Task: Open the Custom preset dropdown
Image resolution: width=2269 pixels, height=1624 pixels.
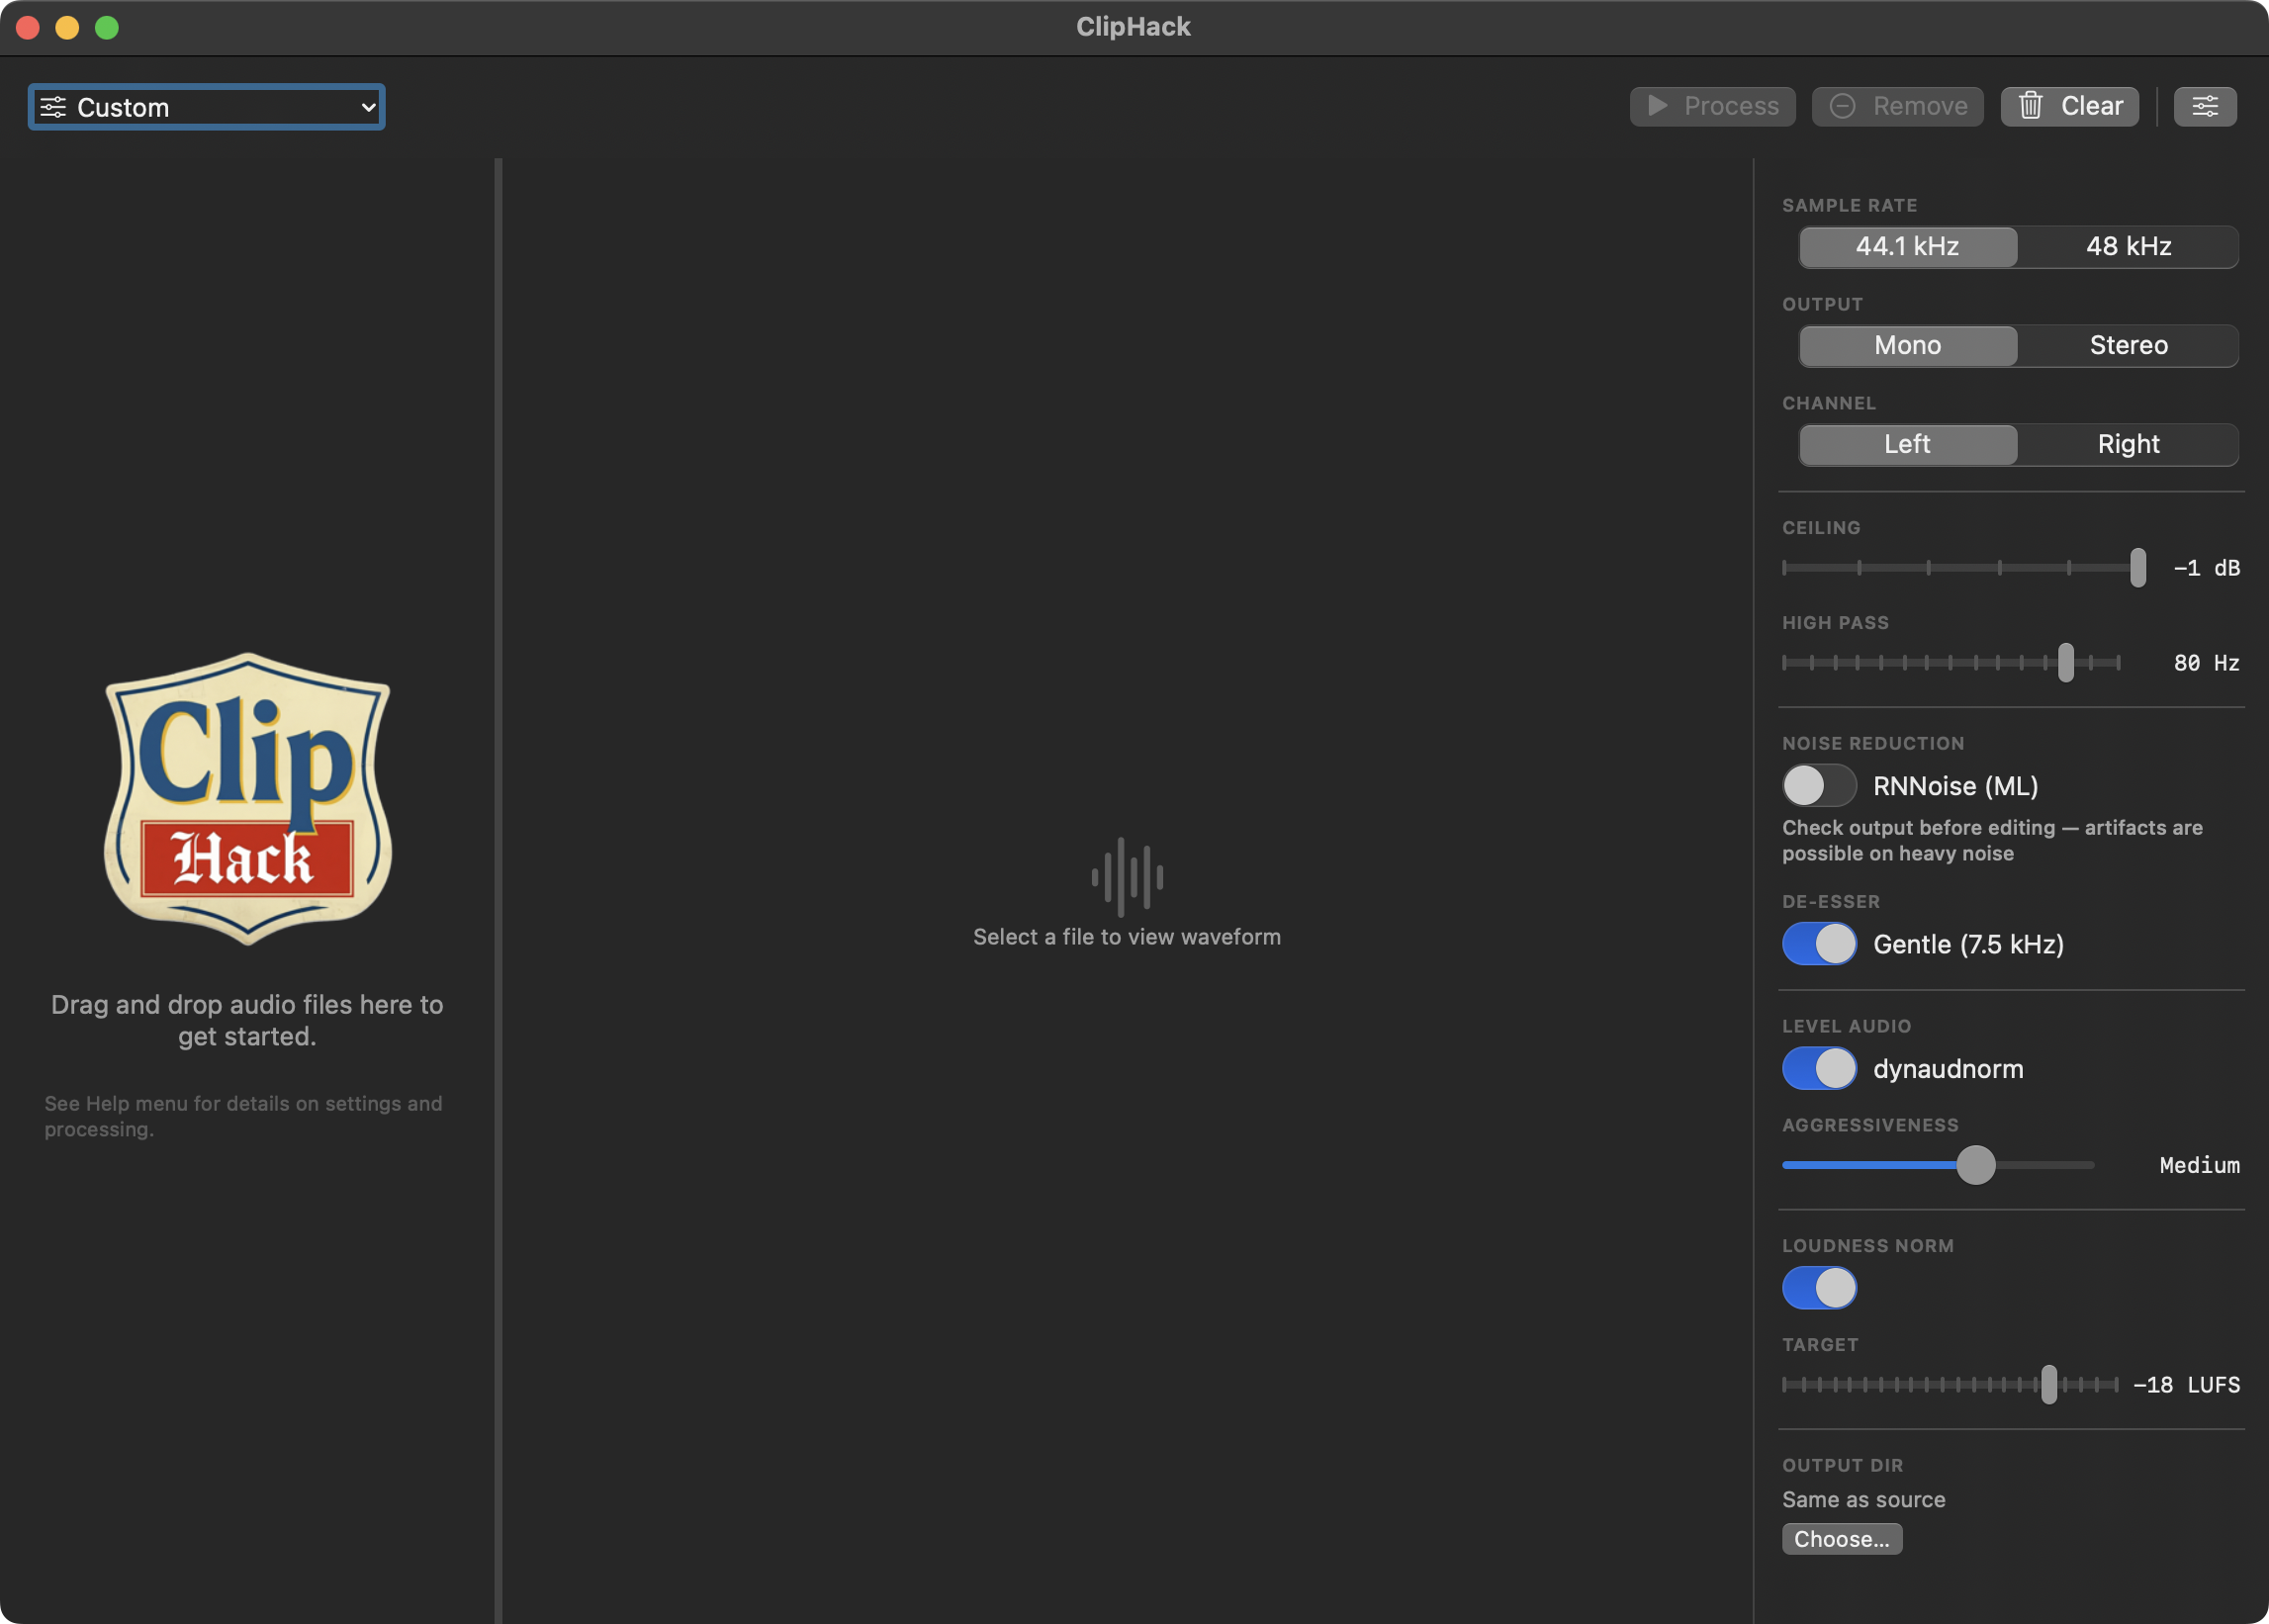Action: pos(206,107)
